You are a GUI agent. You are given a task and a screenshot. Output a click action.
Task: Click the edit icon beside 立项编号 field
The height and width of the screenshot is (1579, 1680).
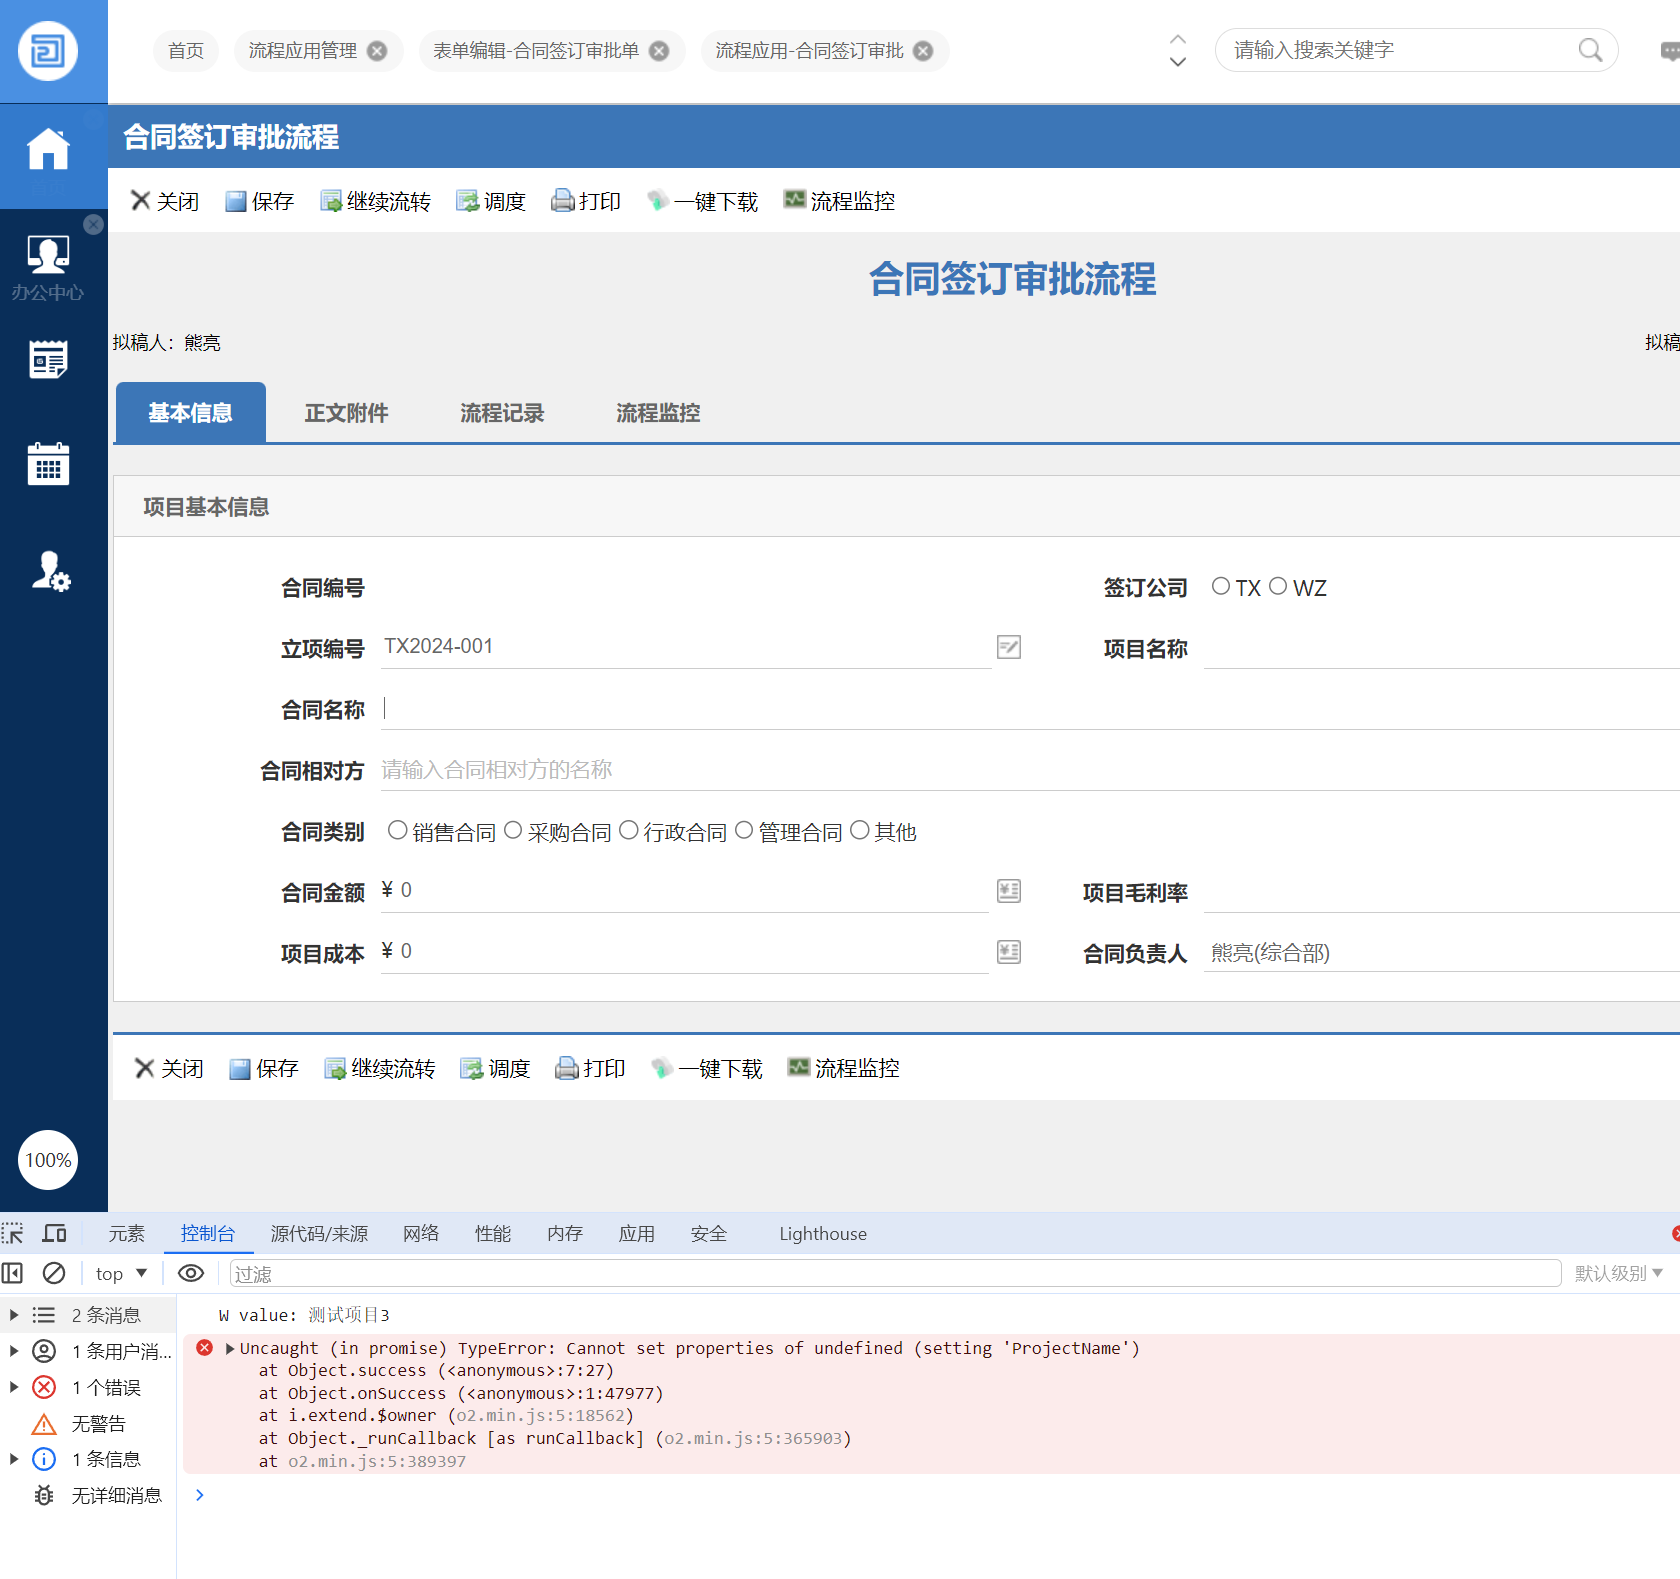(x=1009, y=647)
